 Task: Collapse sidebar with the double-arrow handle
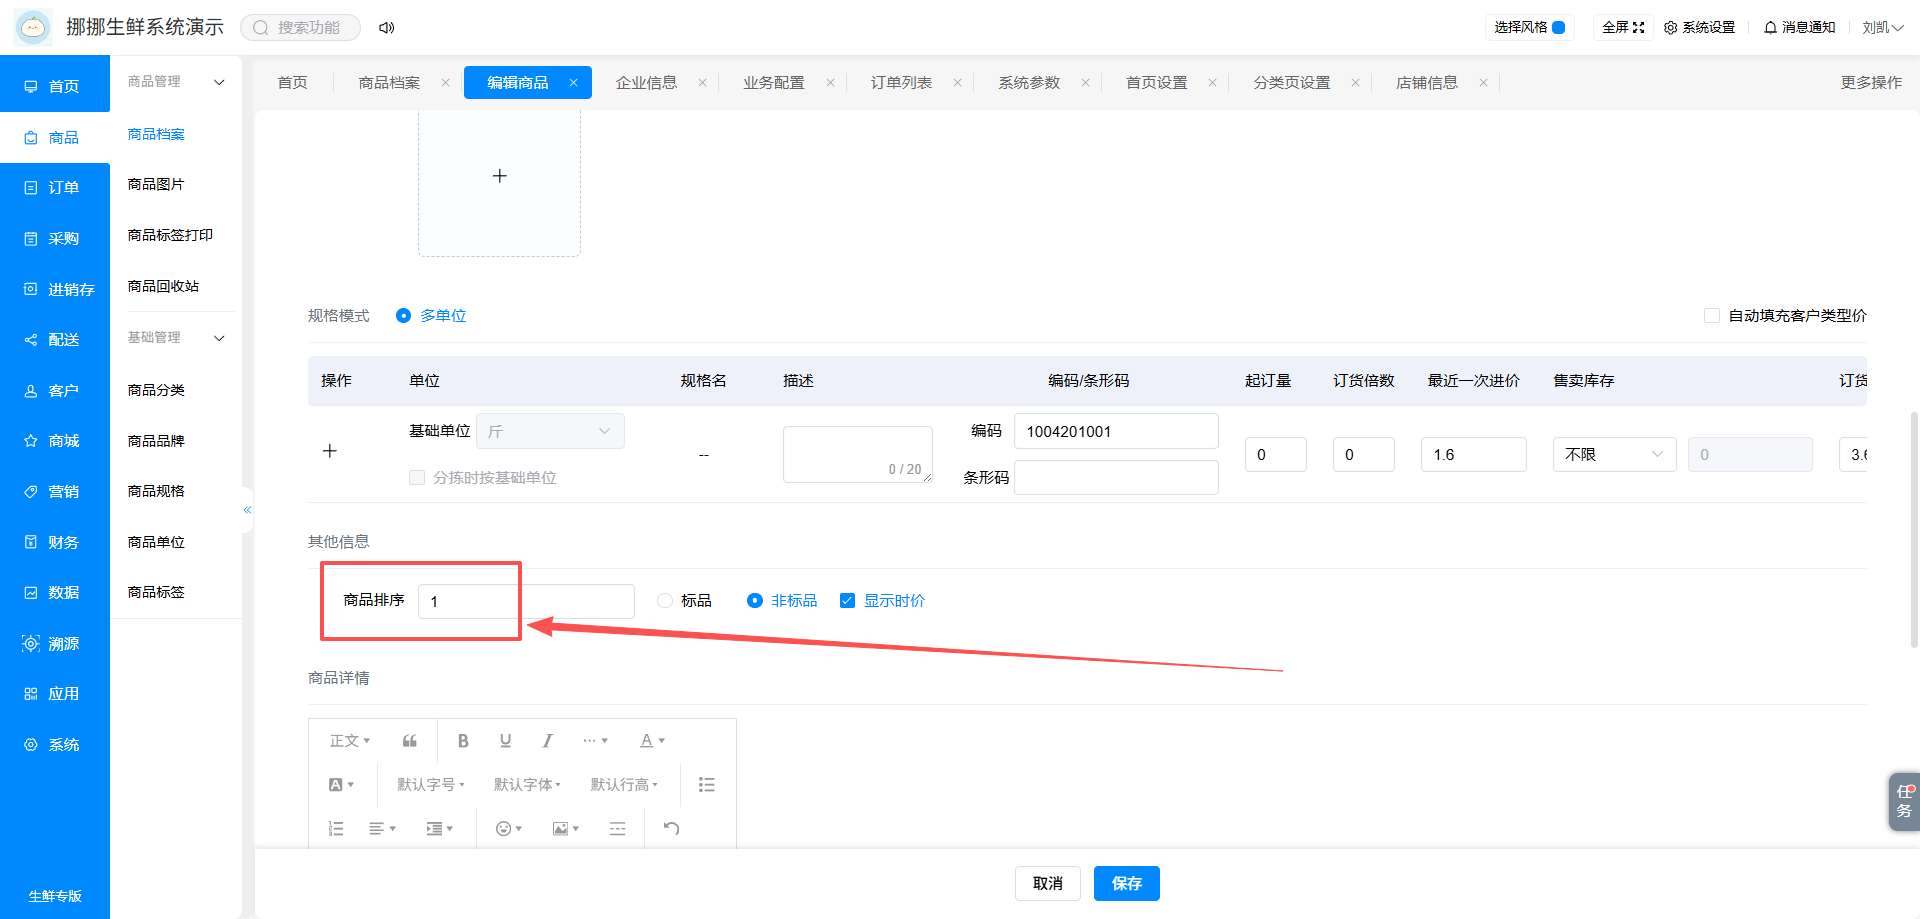pyautogui.click(x=247, y=510)
